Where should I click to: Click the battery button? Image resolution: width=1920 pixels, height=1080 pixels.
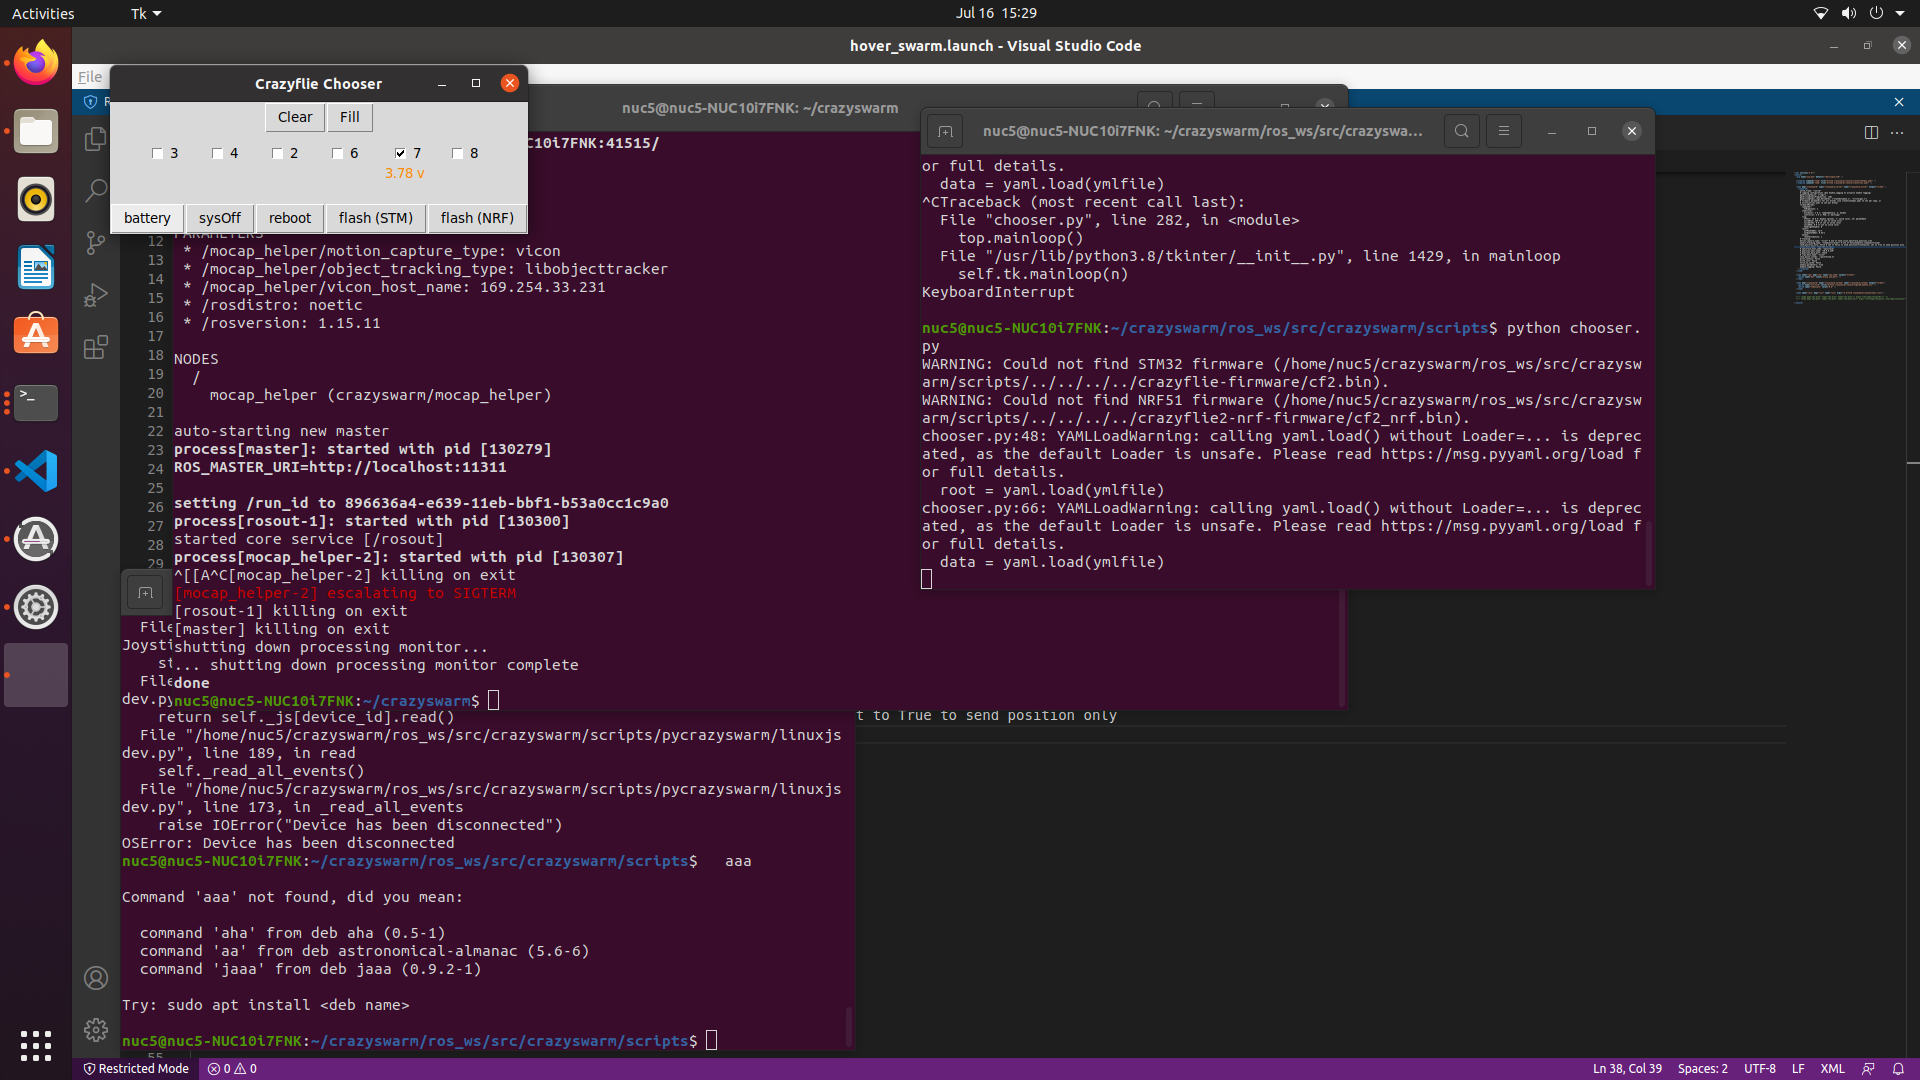pyautogui.click(x=147, y=218)
